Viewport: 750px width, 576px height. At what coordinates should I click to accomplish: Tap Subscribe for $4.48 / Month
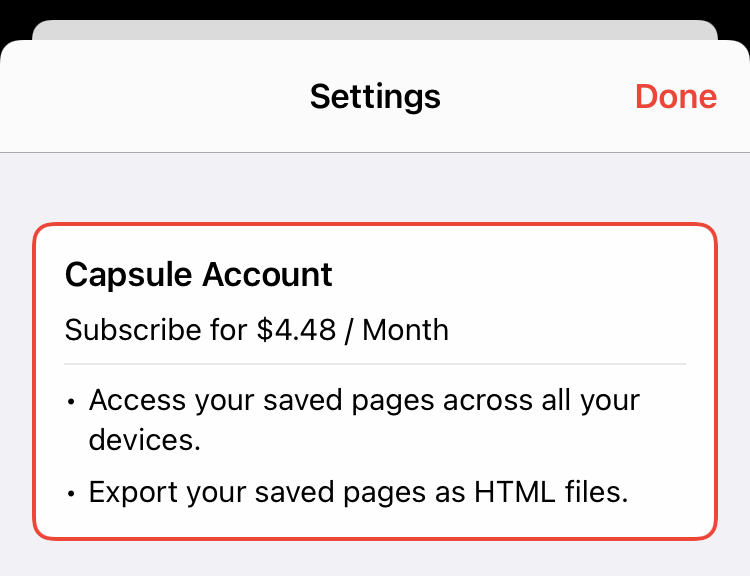click(x=257, y=330)
